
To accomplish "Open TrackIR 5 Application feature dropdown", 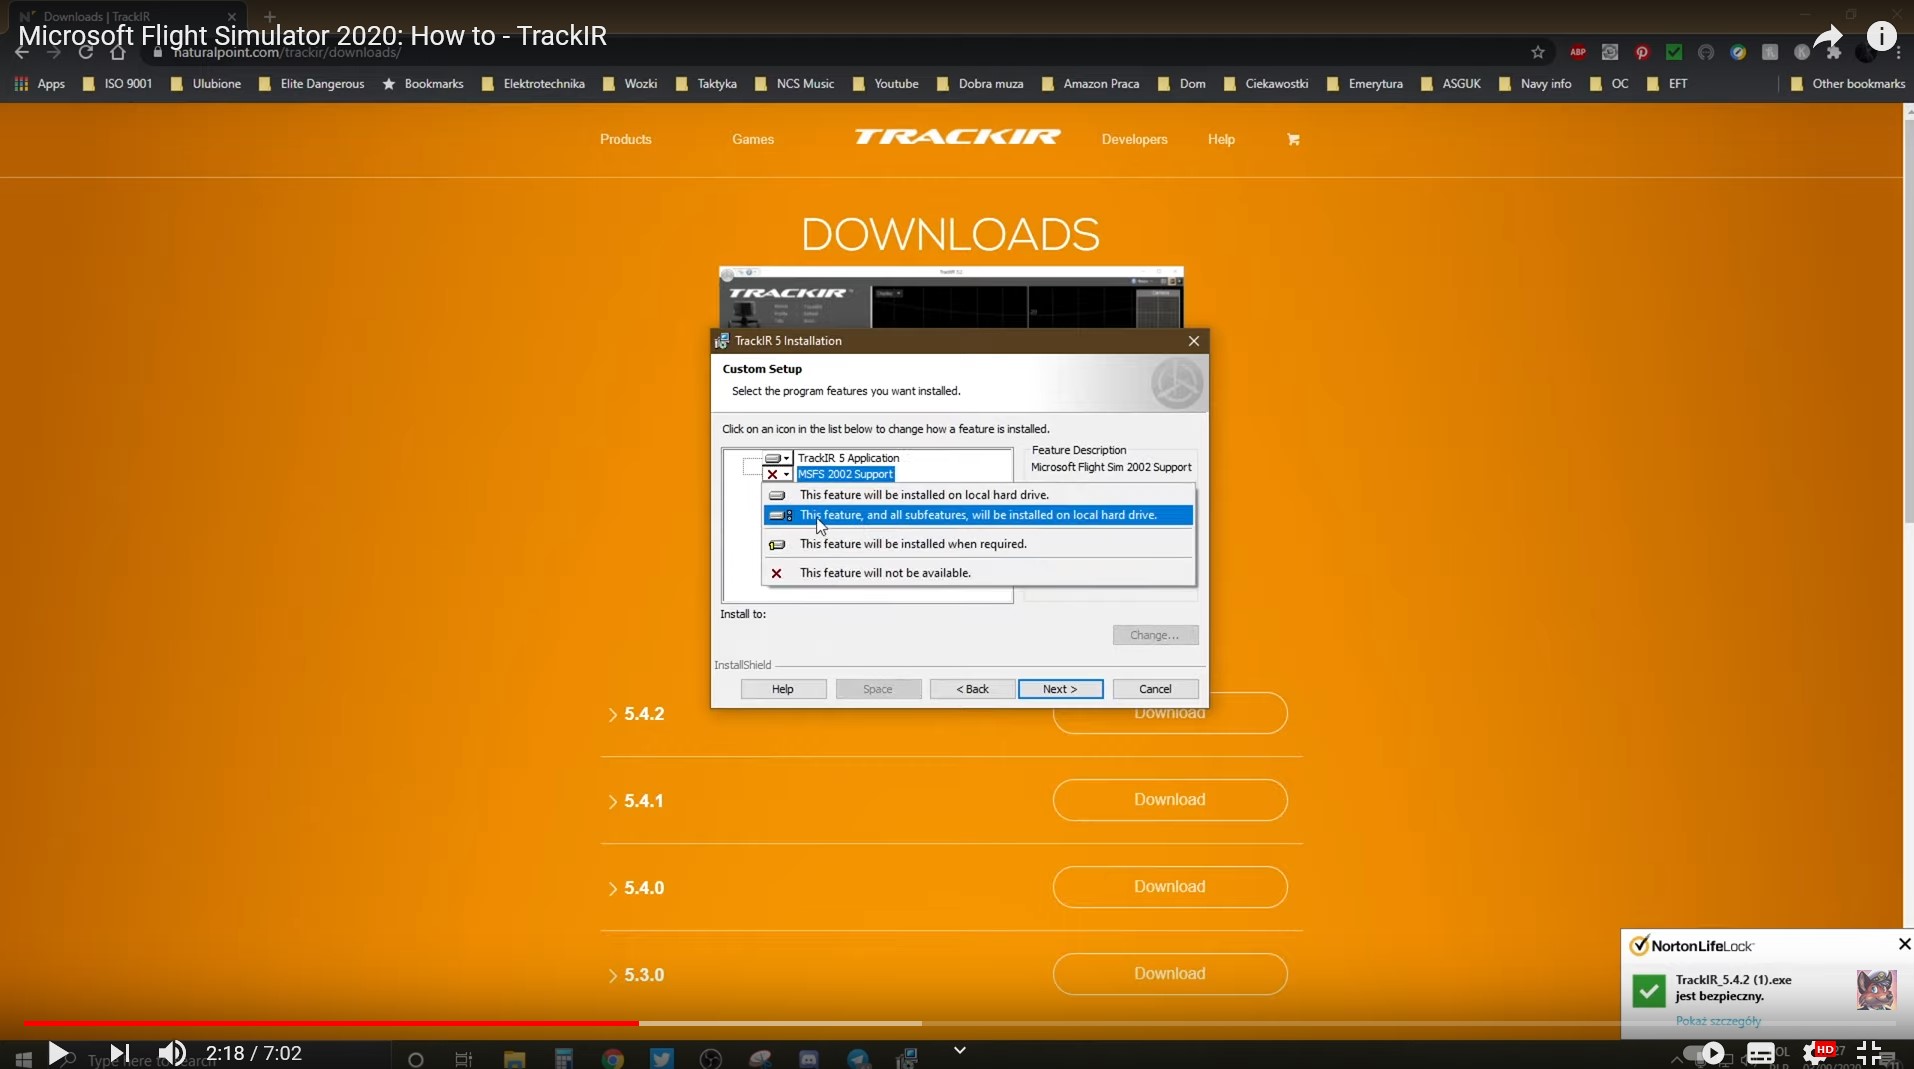I will 777,458.
